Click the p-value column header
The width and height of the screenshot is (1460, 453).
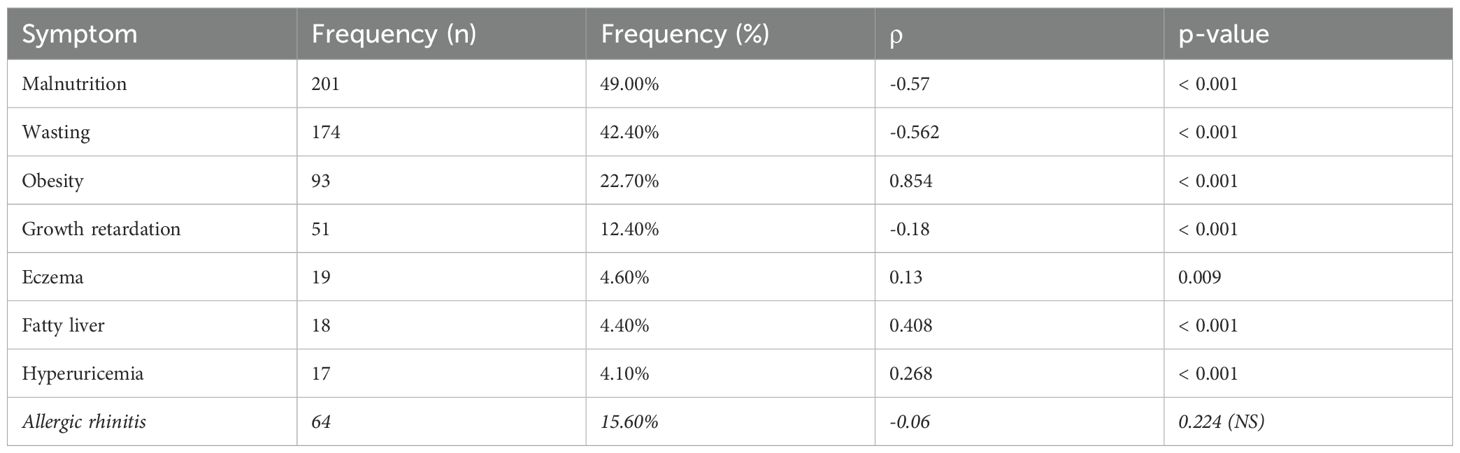click(1220, 33)
